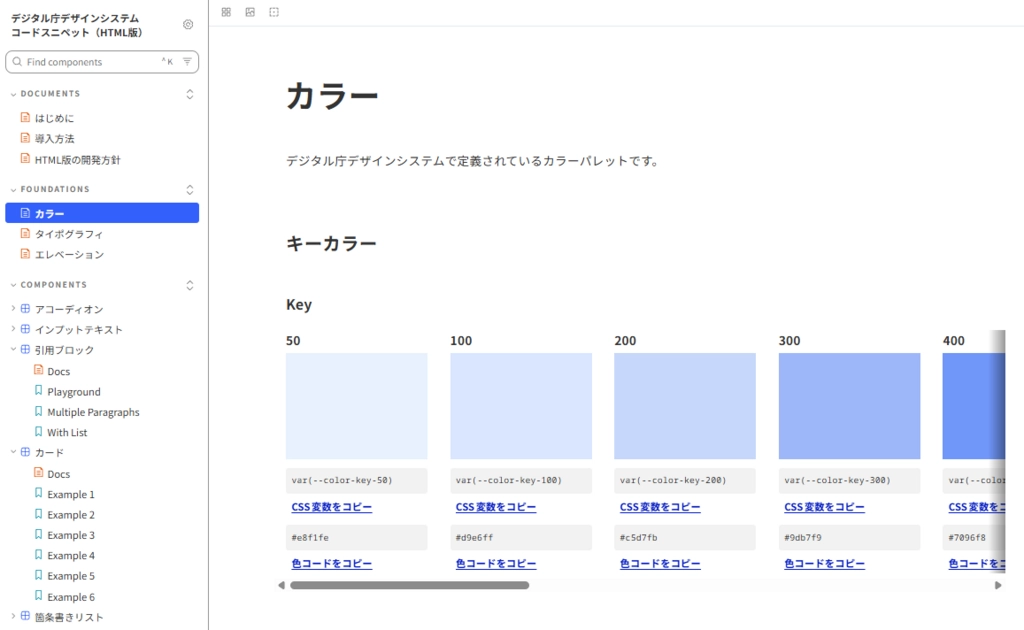Click the Key 200 color swatch
Viewport: 1024px width, 630px height.
pyautogui.click(x=685, y=406)
